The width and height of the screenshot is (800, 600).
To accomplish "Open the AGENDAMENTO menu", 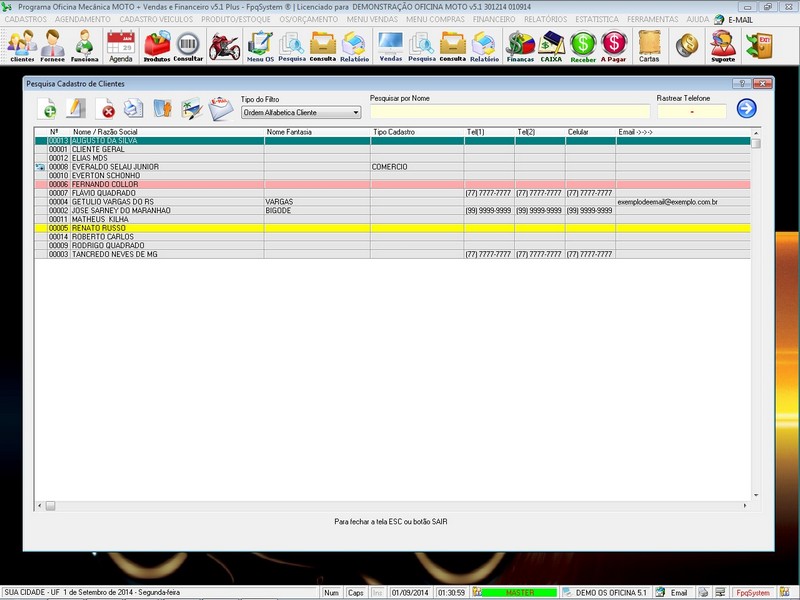I will click(83, 19).
